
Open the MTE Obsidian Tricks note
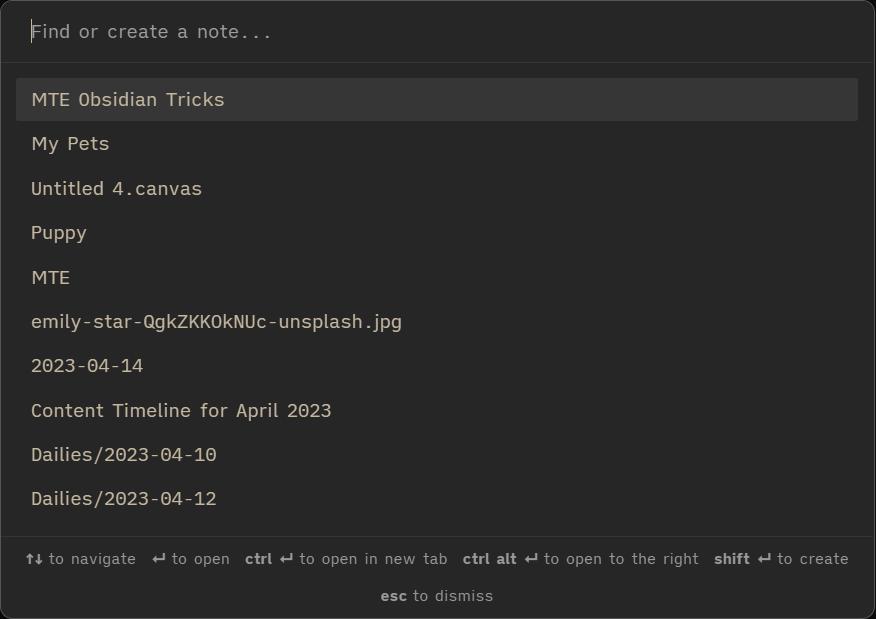pyautogui.click(x=127, y=99)
